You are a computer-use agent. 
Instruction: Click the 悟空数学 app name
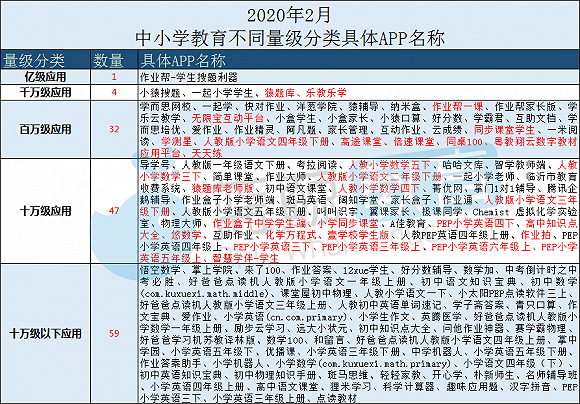click(160, 270)
